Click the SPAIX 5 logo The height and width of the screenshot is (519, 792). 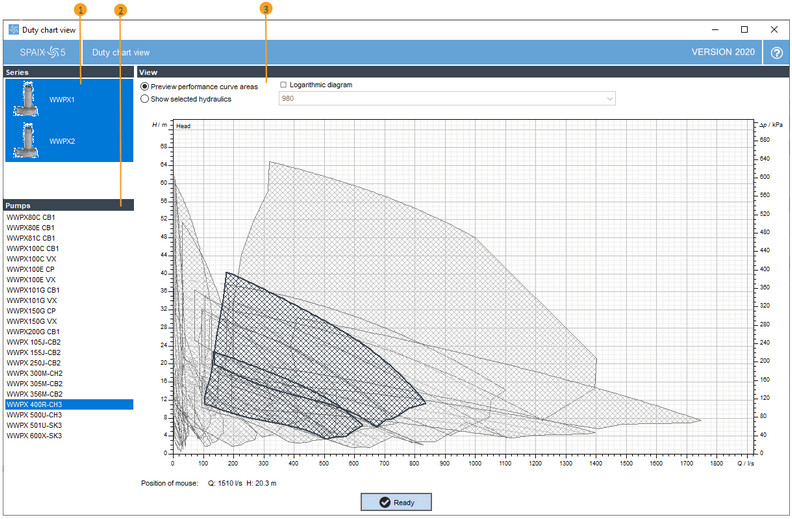(42, 52)
